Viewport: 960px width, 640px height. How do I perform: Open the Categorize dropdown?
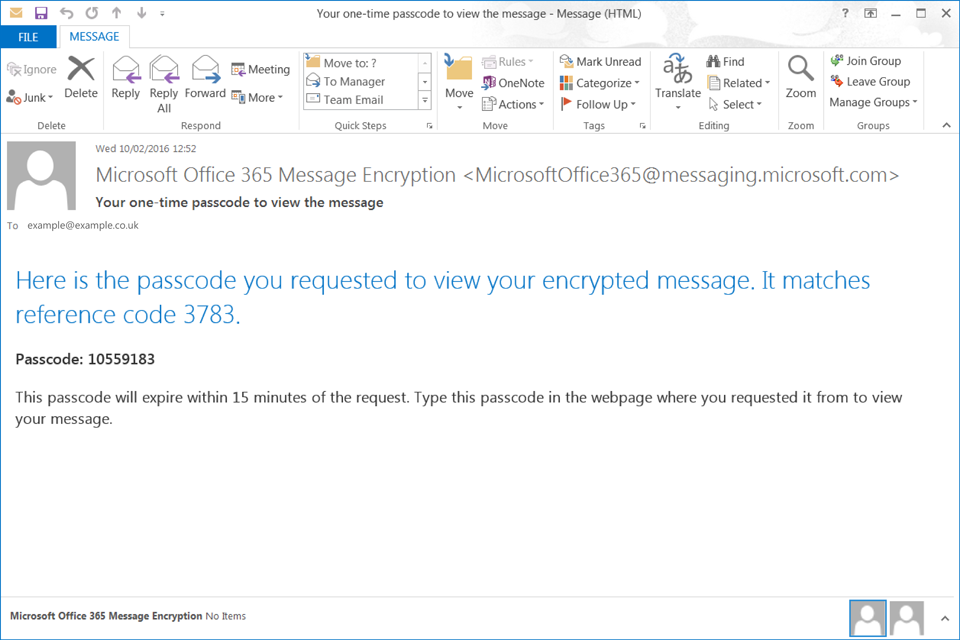pos(599,83)
